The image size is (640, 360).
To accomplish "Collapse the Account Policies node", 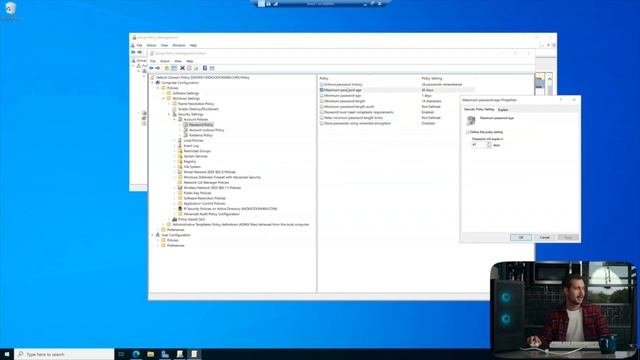I will [x=175, y=120].
